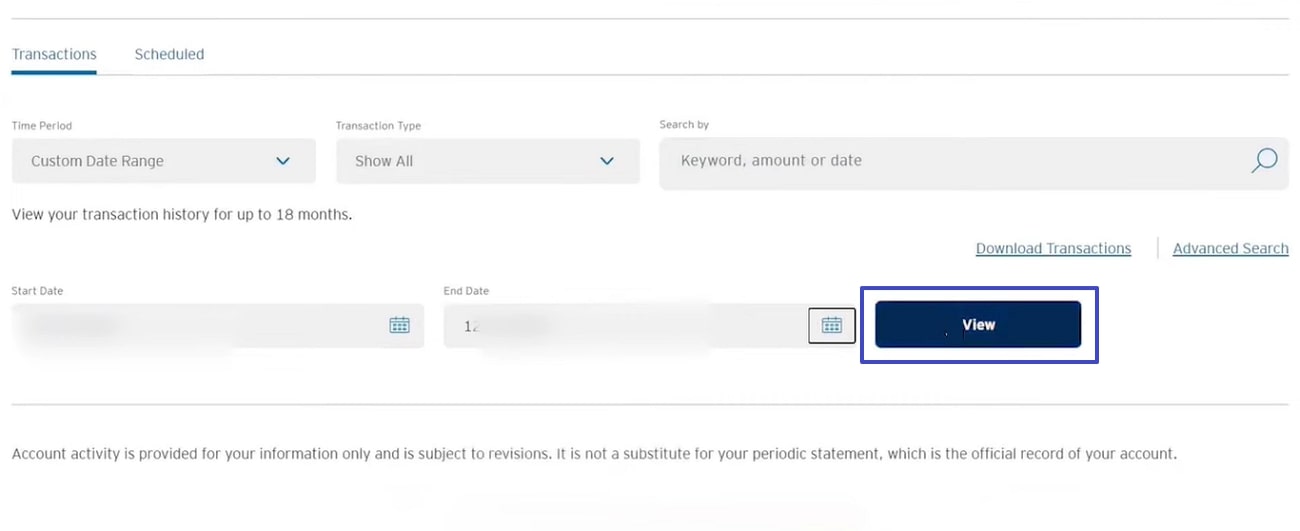Expand the Show All transaction type dropdown

(487, 161)
